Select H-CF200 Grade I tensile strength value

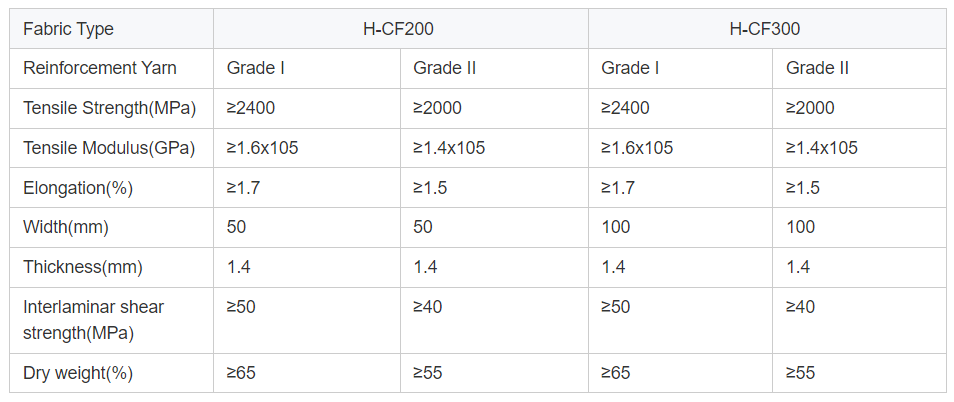point(251,108)
